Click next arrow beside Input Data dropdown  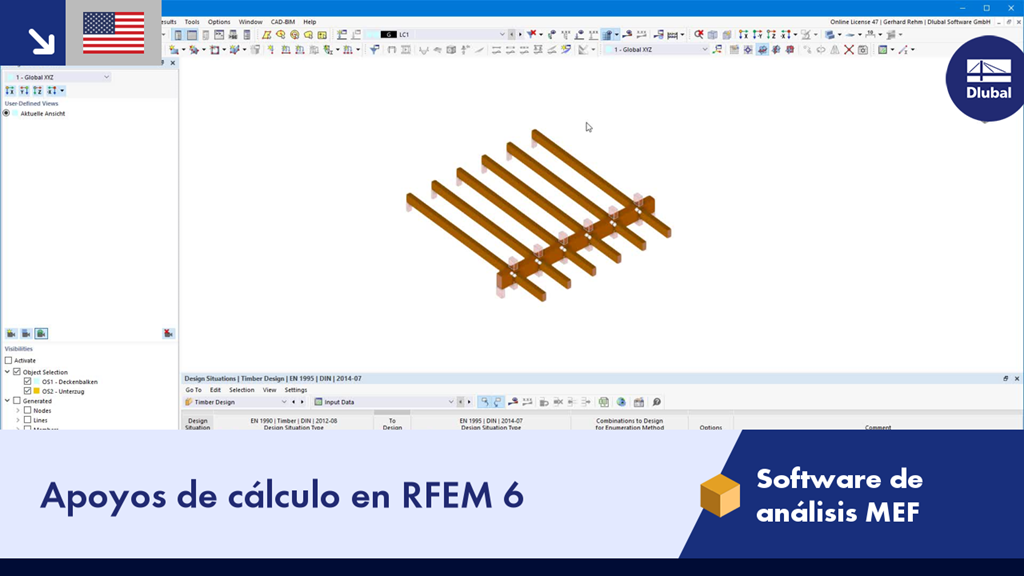pyautogui.click(x=469, y=402)
